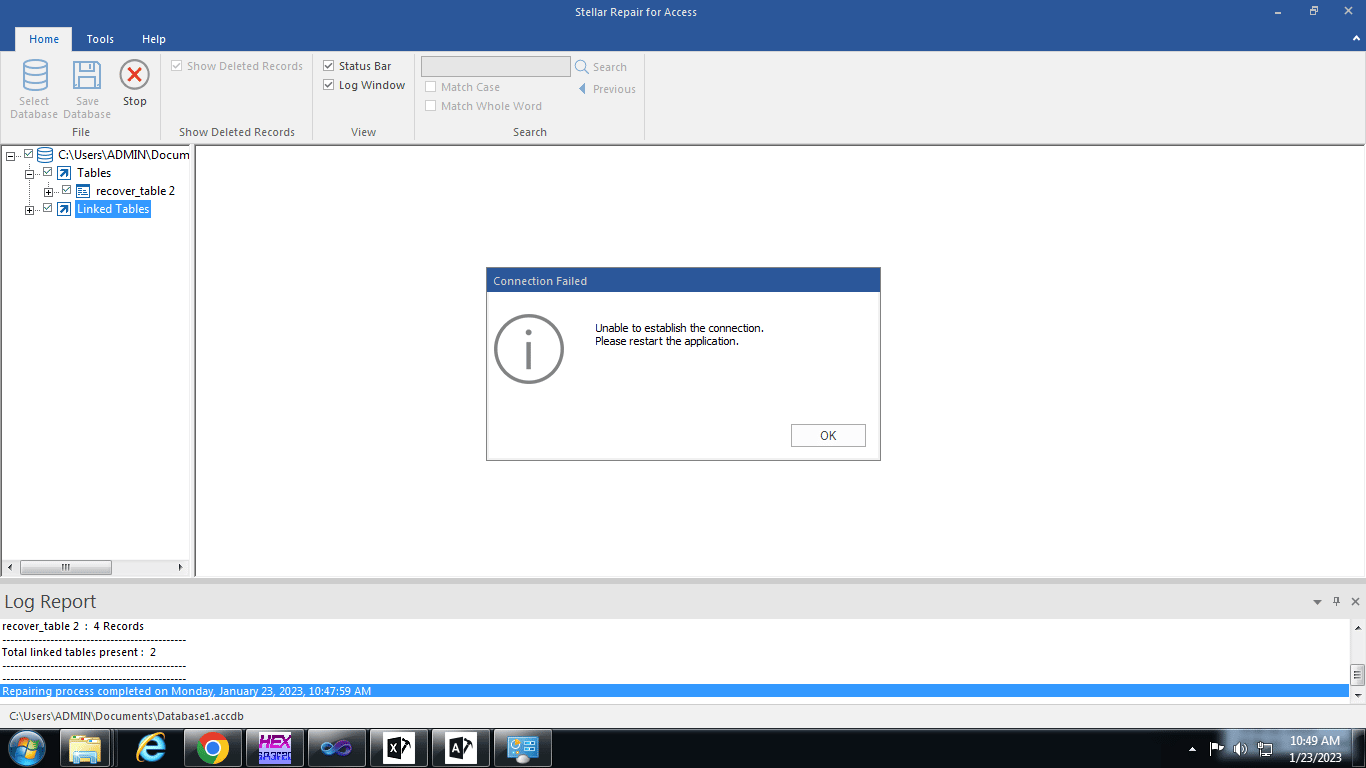Collapse the root database tree node
This screenshot has width=1366, height=768.
click(11, 156)
